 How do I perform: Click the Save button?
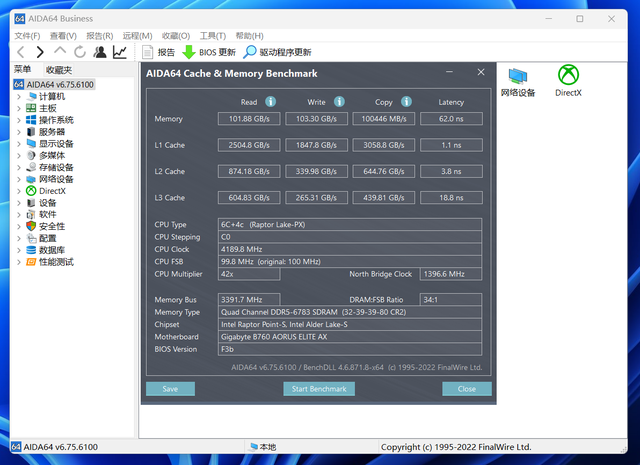click(x=170, y=389)
